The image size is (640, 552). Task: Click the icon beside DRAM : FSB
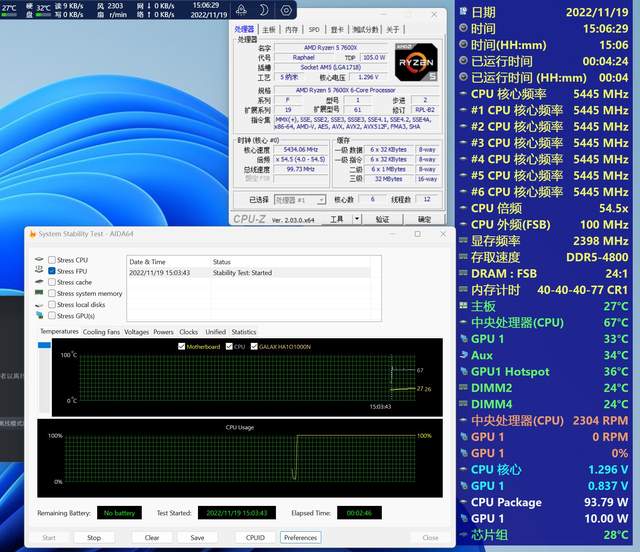pos(463,273)
